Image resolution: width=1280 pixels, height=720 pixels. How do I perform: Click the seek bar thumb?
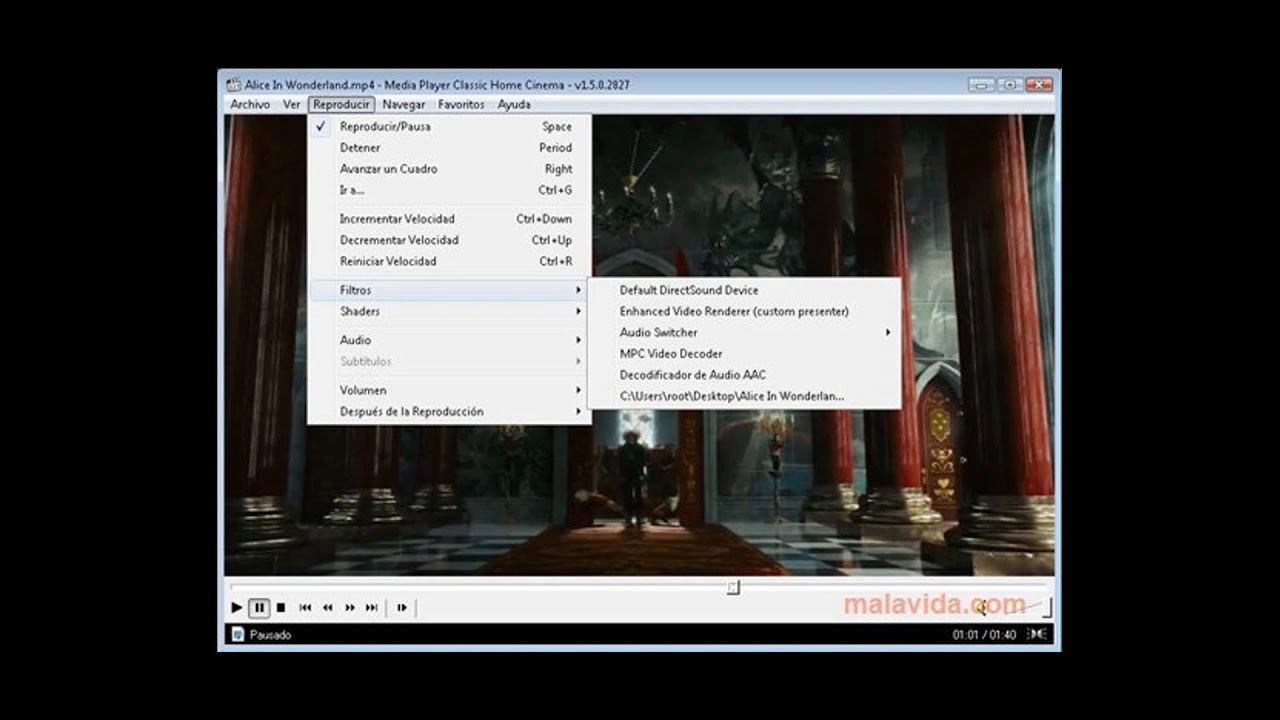pos(733,587)
